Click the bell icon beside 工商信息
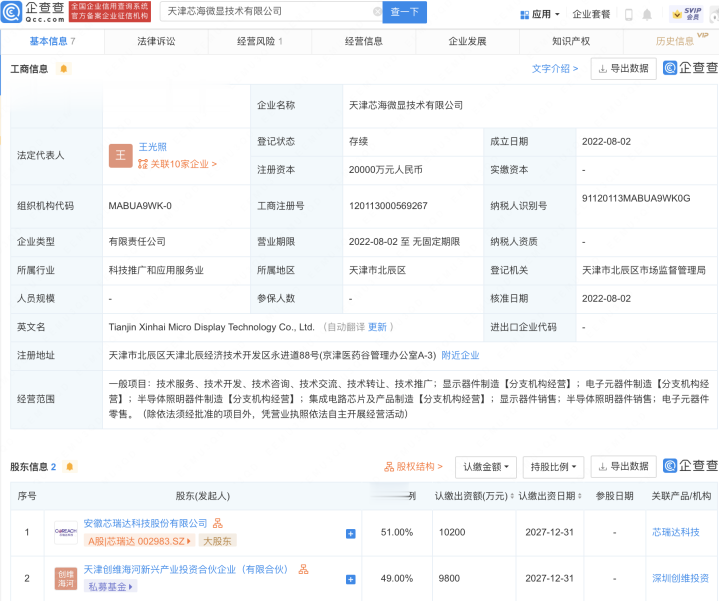Viewport: 719px width, 601px height. (x=64, y=69)
